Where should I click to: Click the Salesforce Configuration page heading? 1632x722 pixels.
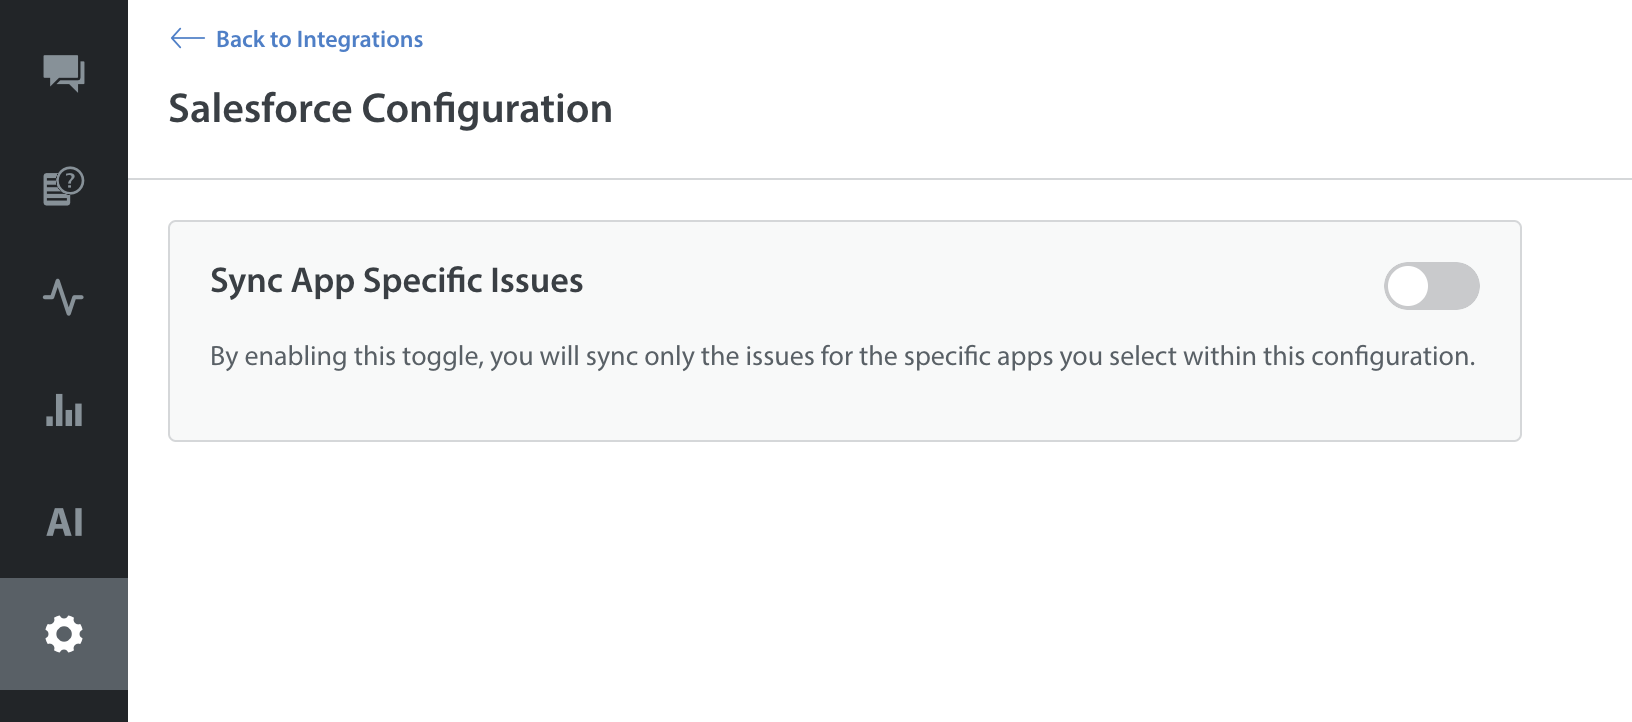click(x=390, y=109)
